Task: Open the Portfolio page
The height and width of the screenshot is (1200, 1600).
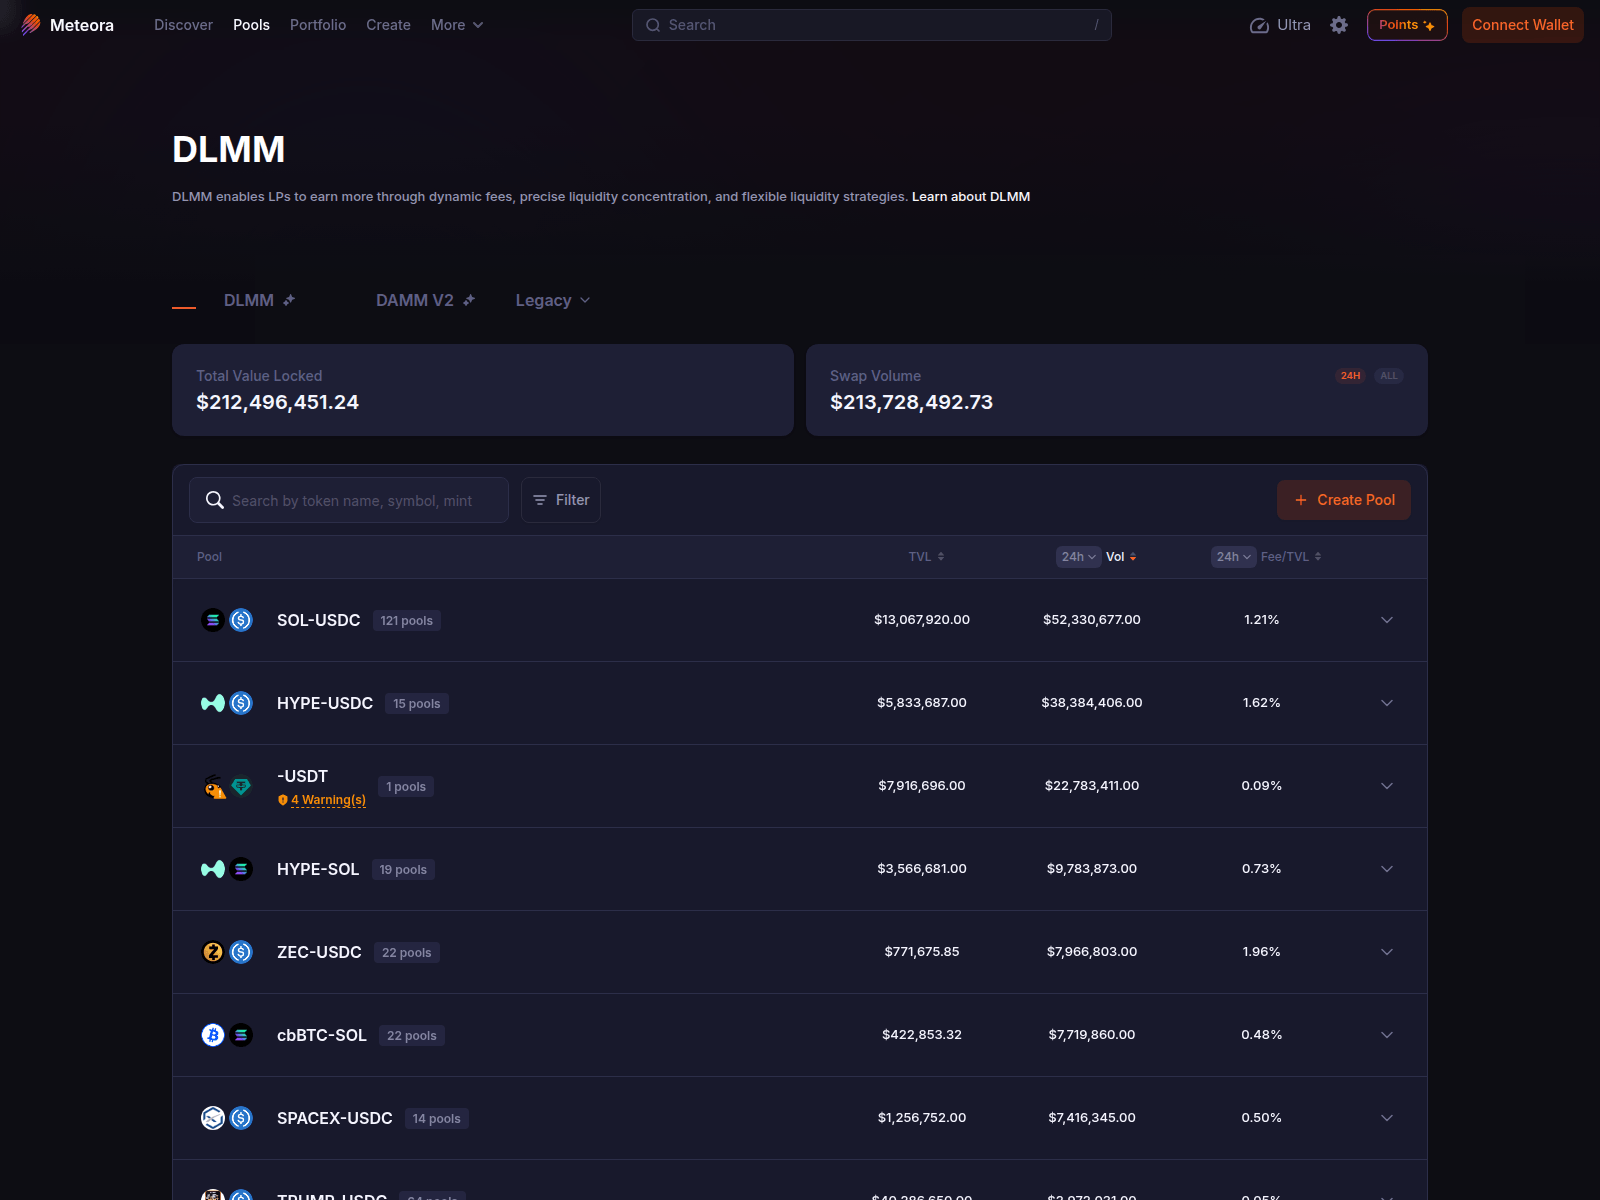Action: coord(318,25)
